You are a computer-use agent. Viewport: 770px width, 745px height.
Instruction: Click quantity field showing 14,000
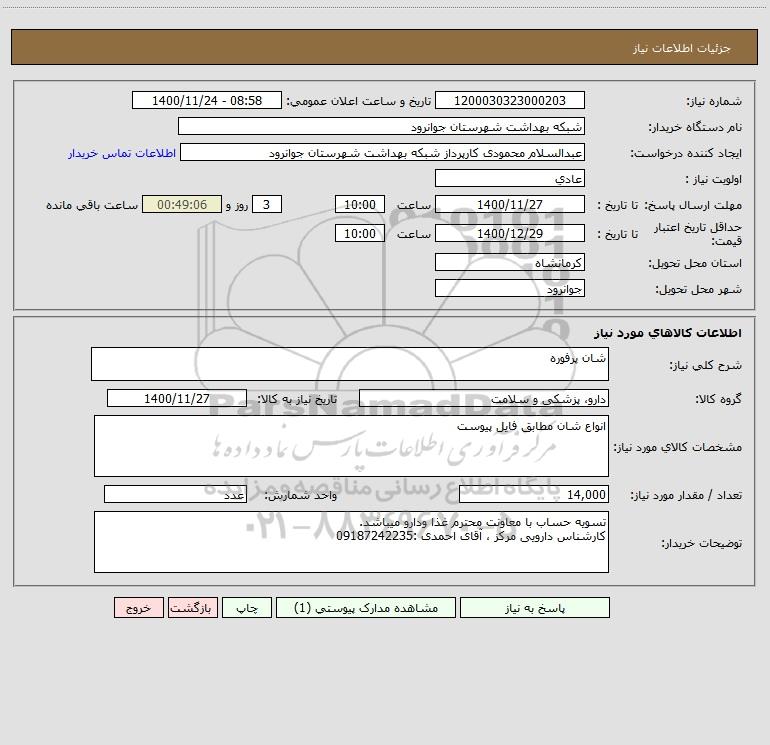(534, 494)
